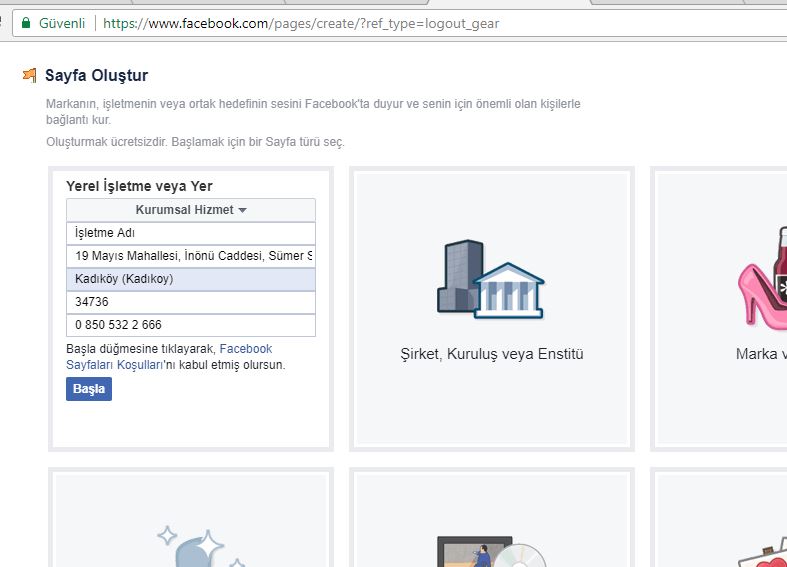Image resolution: width=787 pixels, height=567 pixels.
Task: Click the orange flag icon beside Sayfa Oluştur
Action: 30,75
